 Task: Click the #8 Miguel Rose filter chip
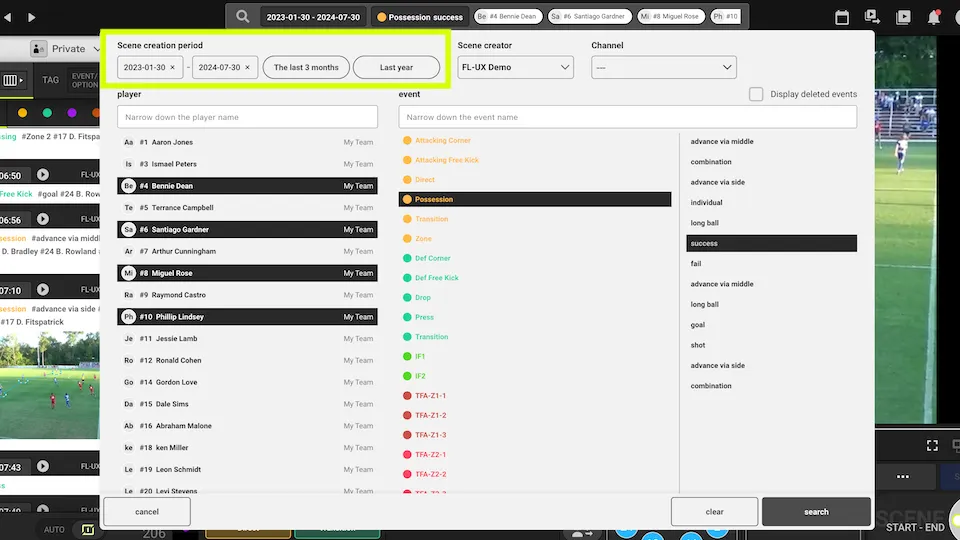670,17
